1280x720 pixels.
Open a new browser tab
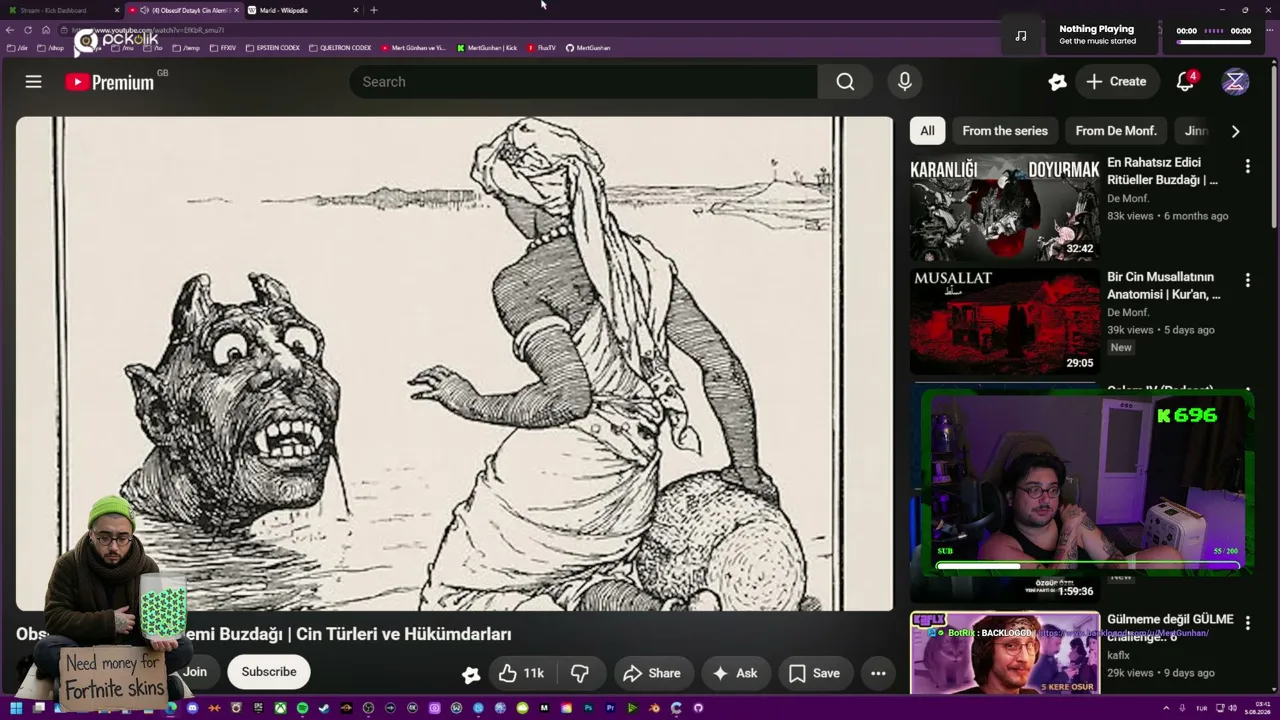coord(374,10)
